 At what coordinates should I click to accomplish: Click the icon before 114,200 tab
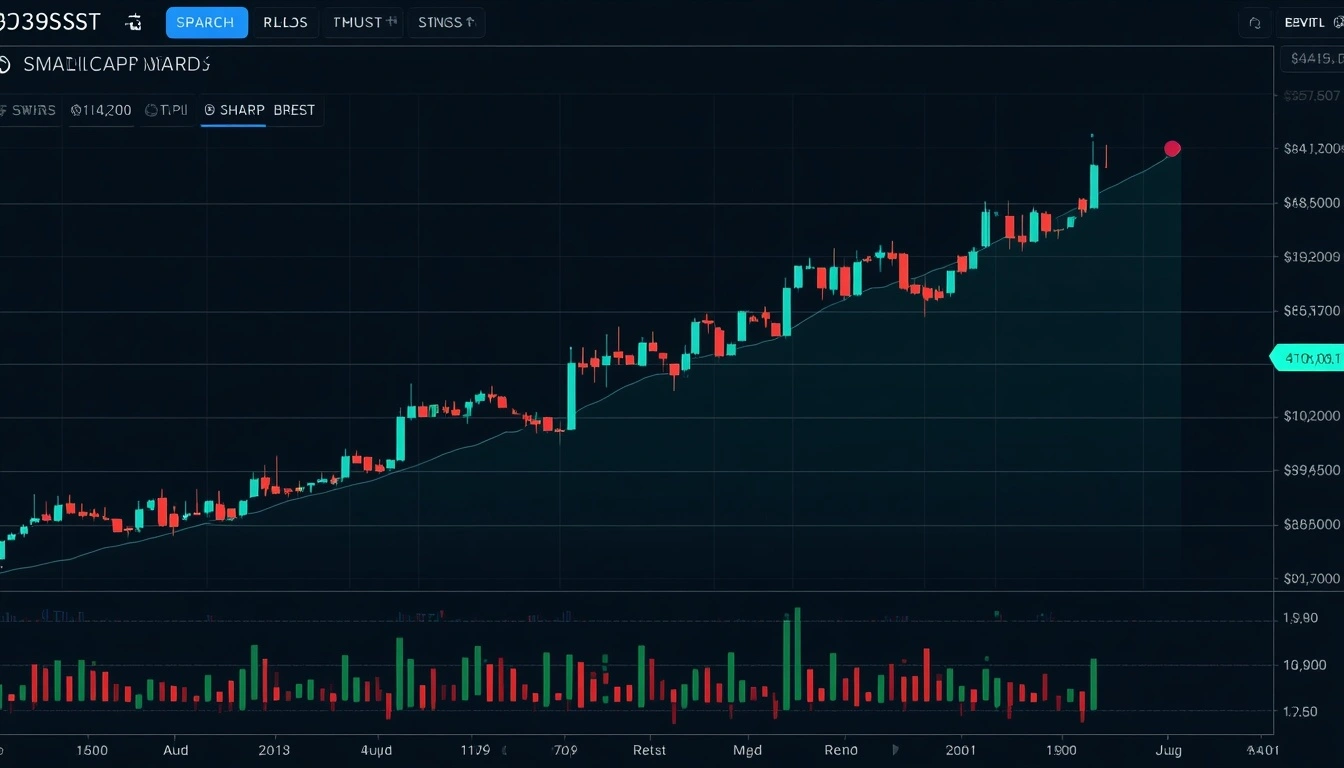(x=75, y=111)
